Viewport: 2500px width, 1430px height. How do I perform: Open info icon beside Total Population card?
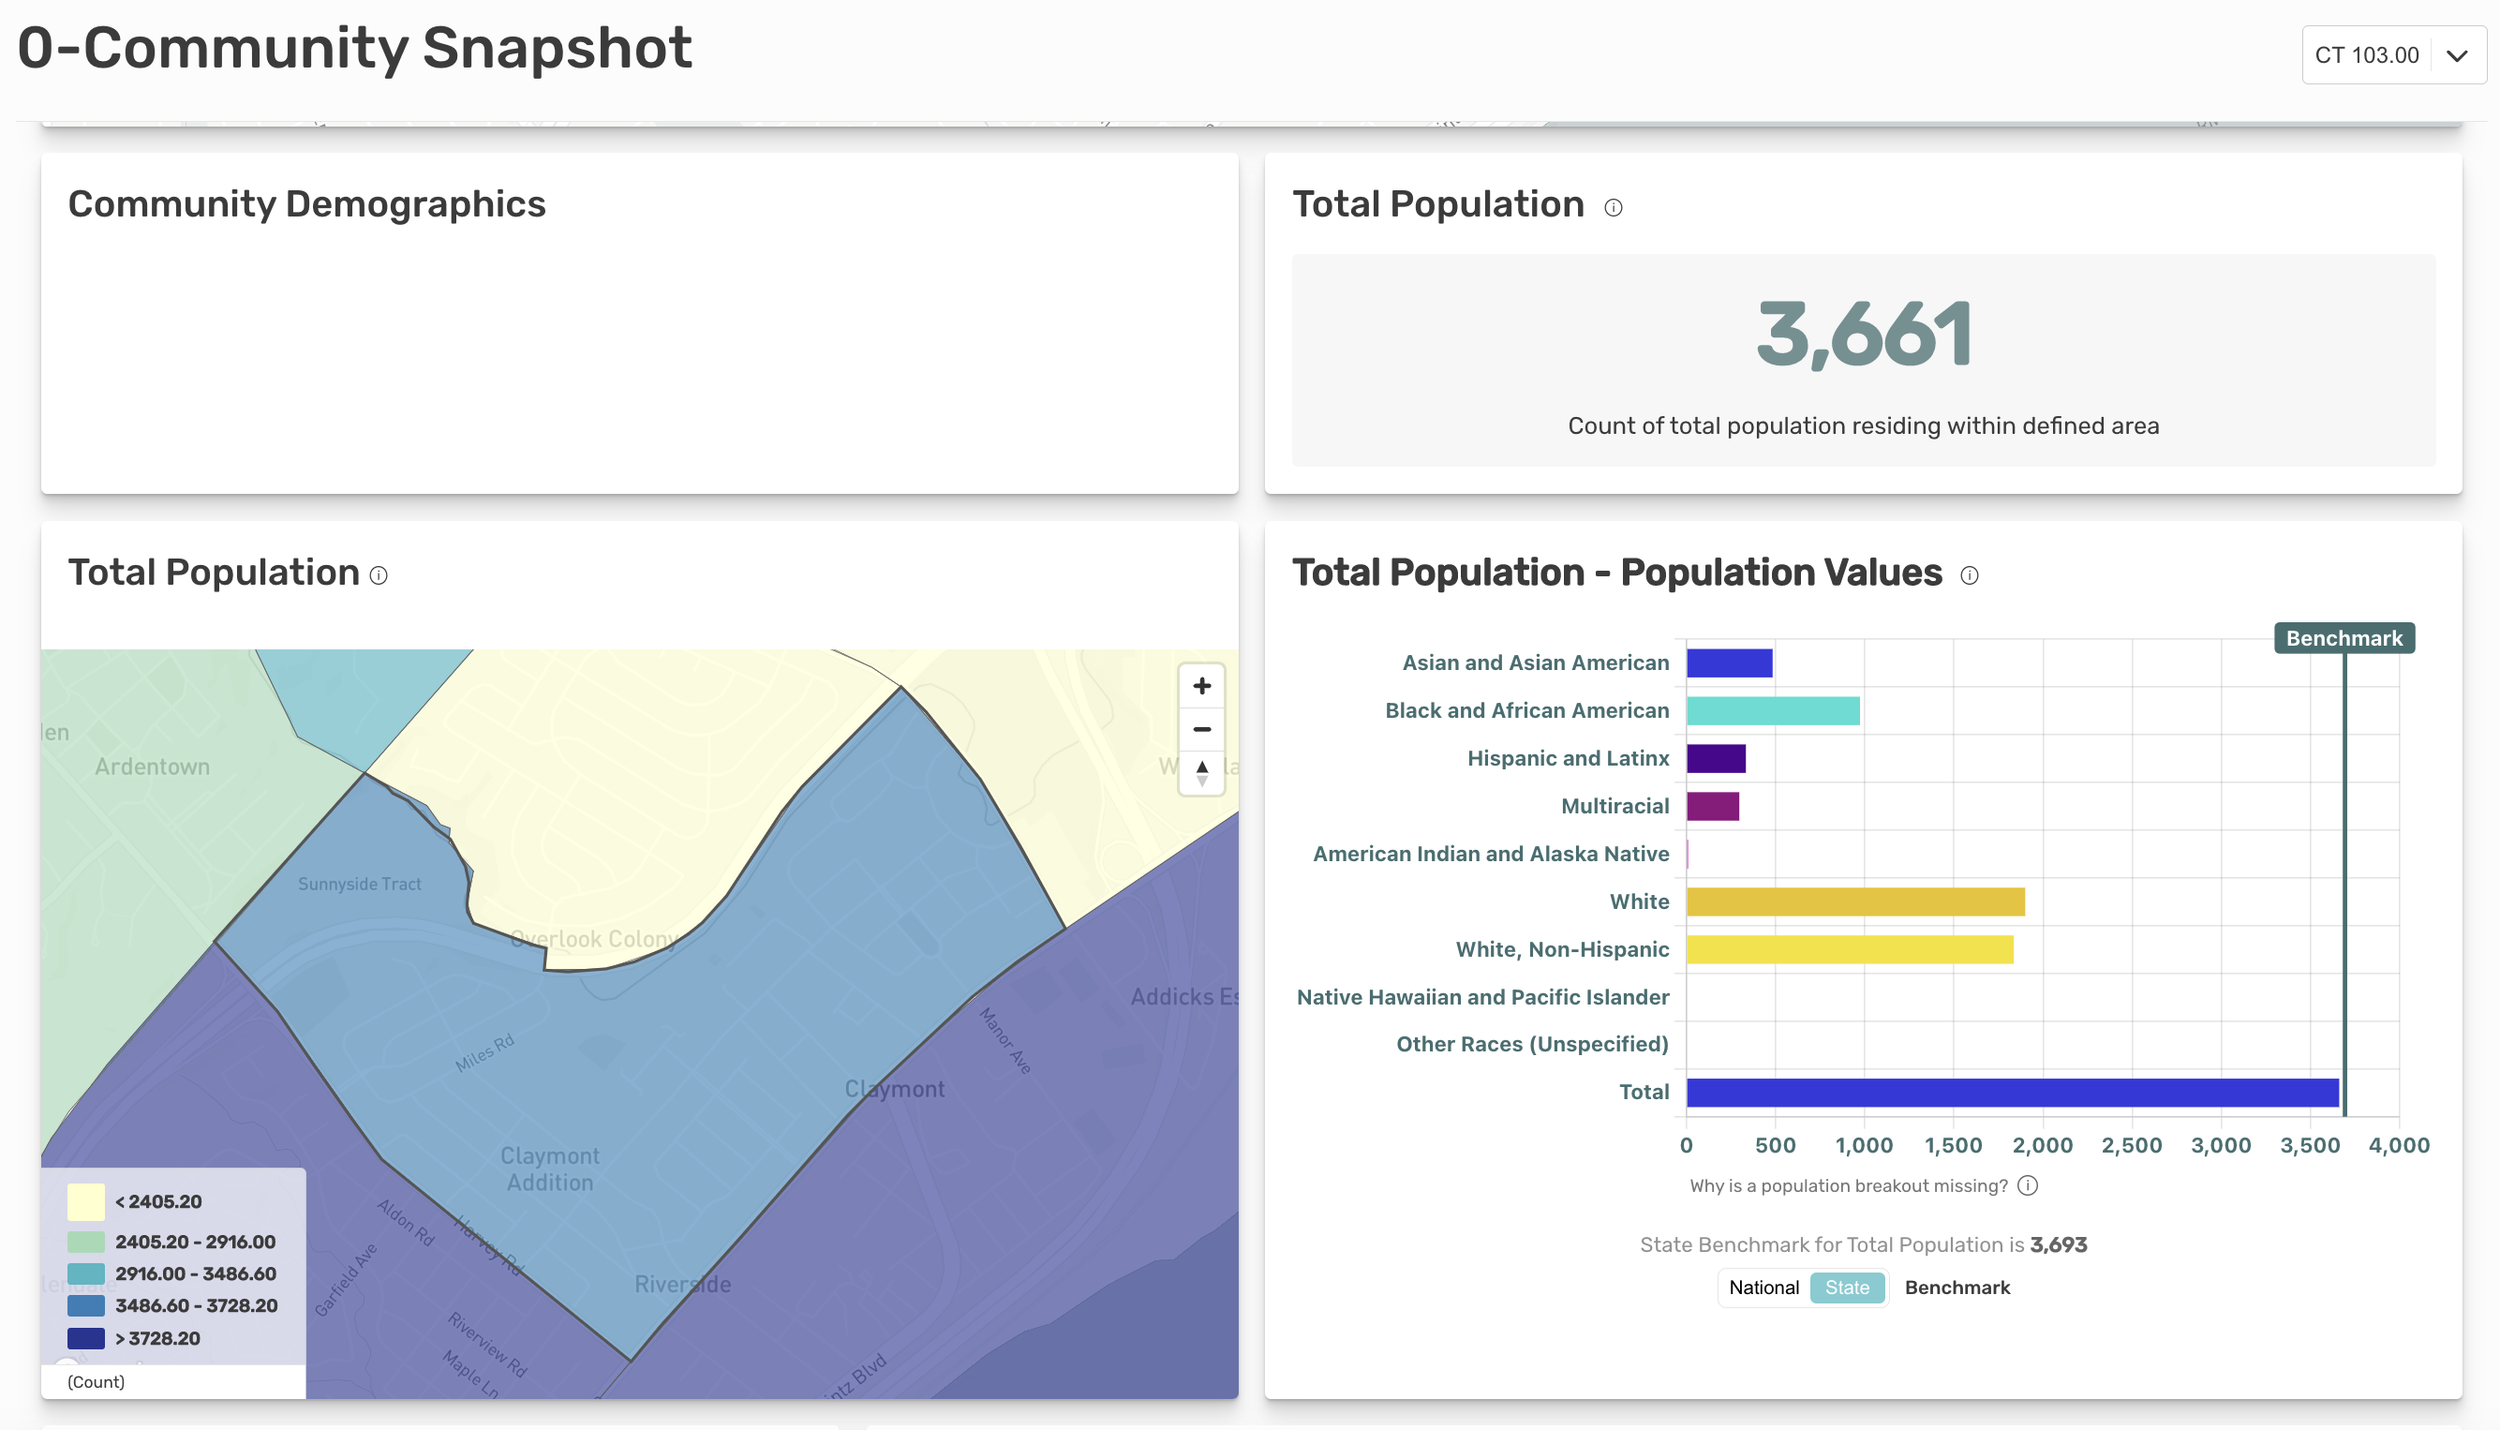1613,207
